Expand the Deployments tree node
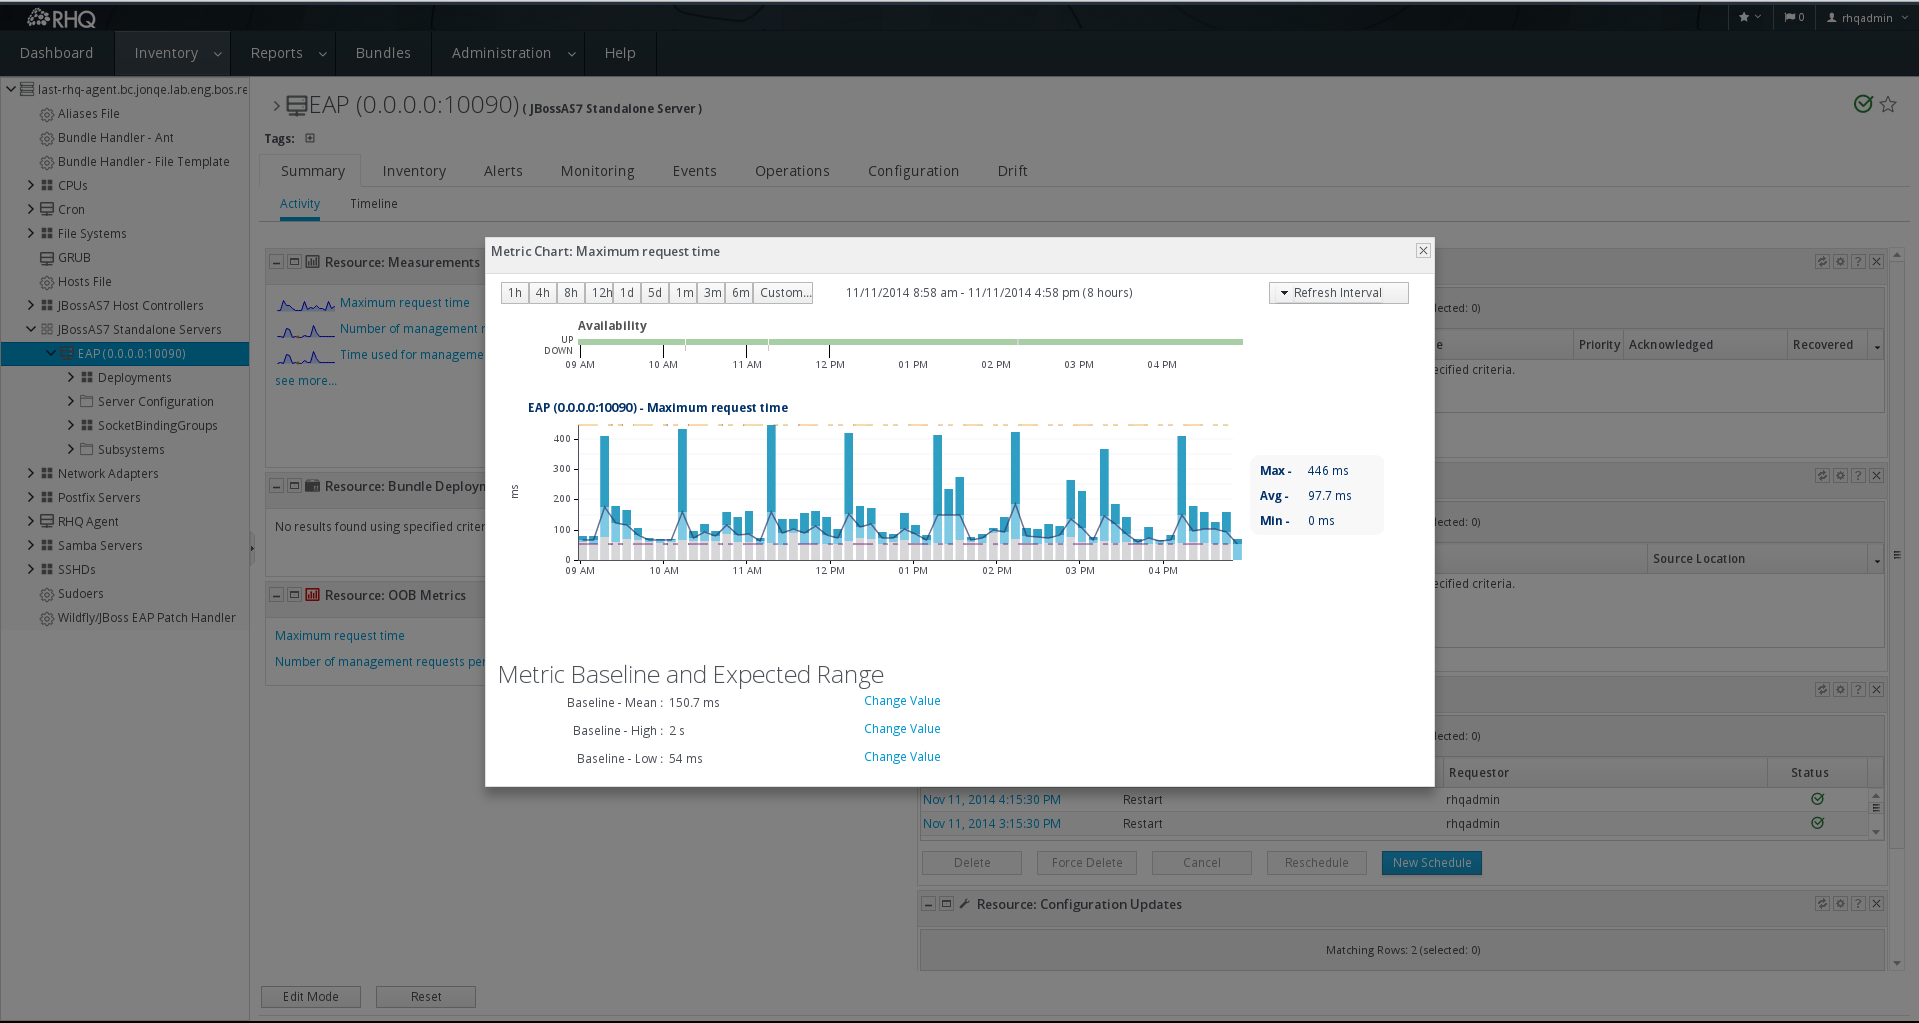Screen dimensions: 1919x1023 [71, 377]
